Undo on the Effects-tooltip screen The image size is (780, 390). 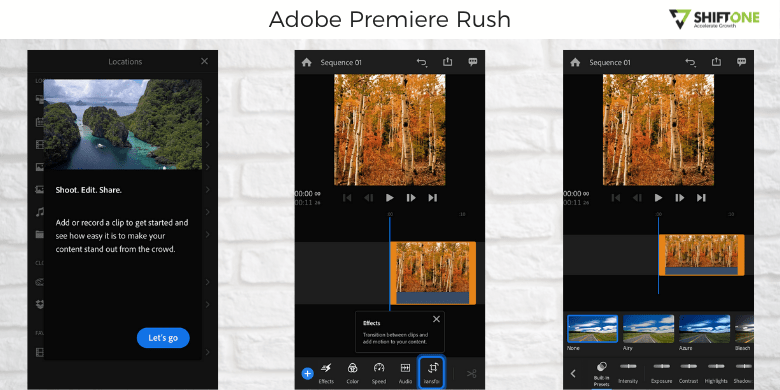click(422, 62)
